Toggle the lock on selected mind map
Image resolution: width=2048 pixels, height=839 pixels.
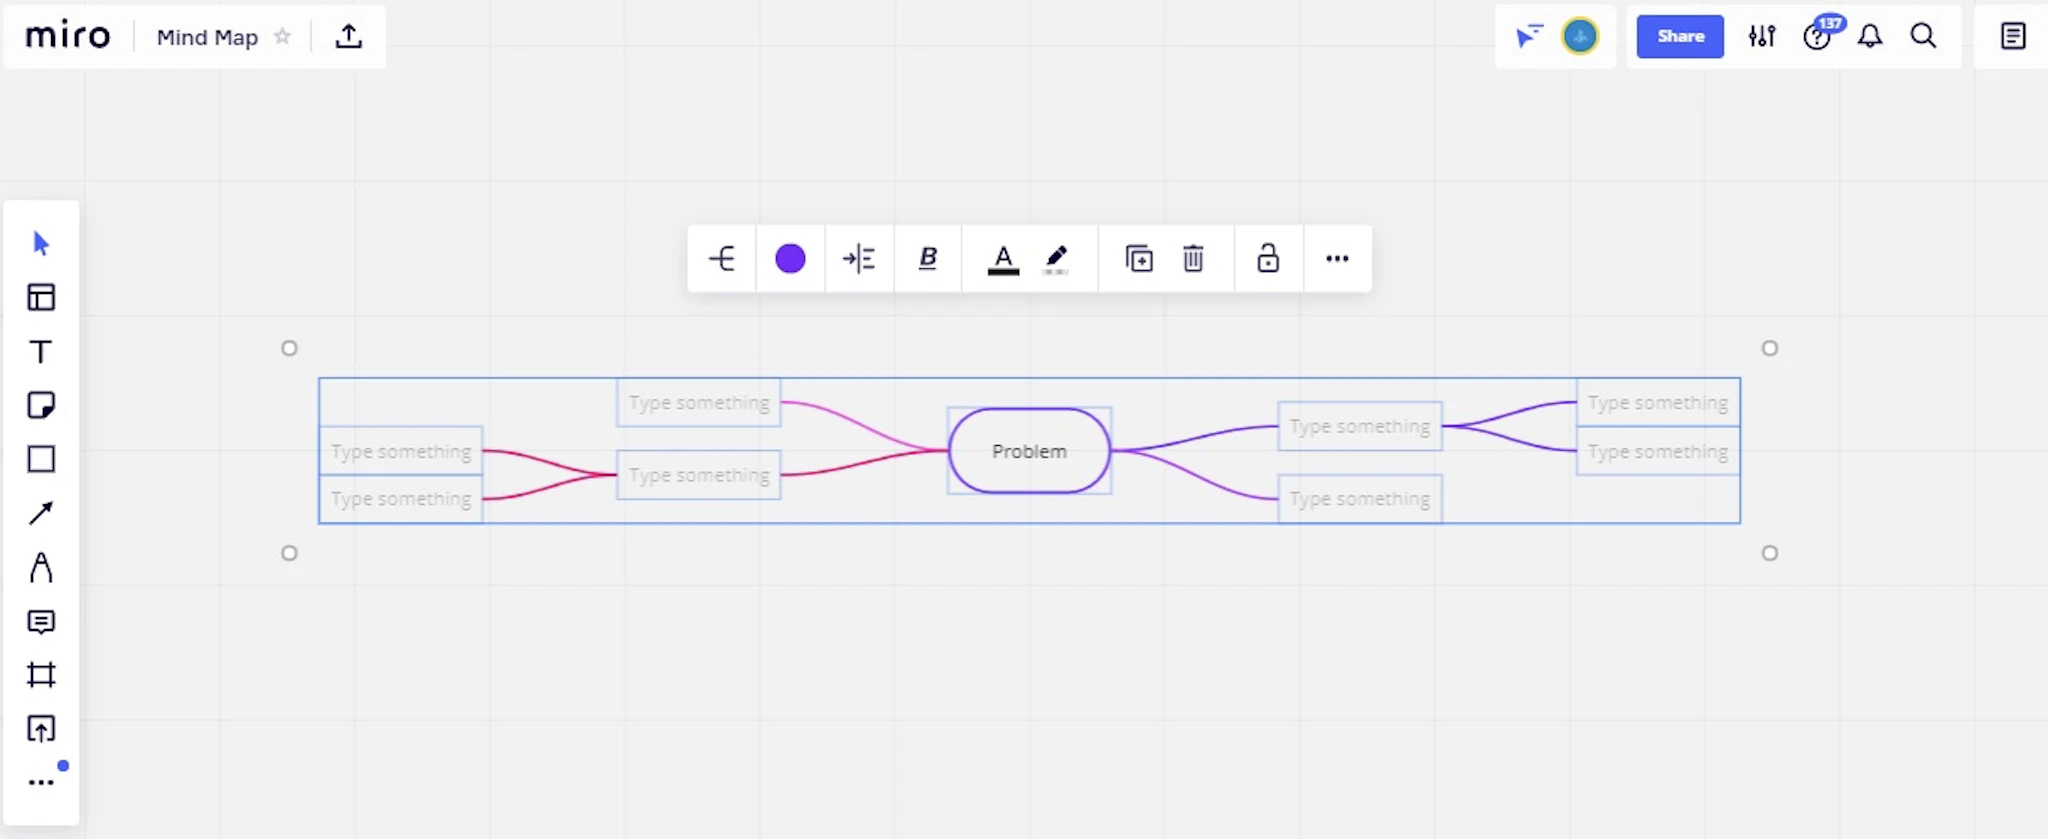click(x=1268, y=259)
